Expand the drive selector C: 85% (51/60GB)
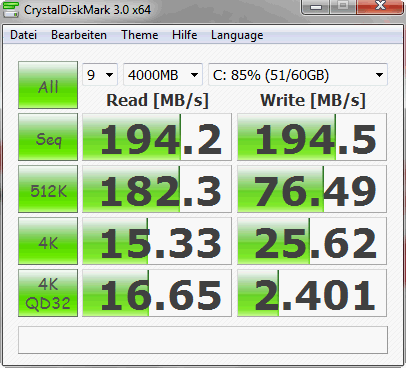Image resolution: width=406 pixels, height=368 pixels. click(x=298, y=75)
